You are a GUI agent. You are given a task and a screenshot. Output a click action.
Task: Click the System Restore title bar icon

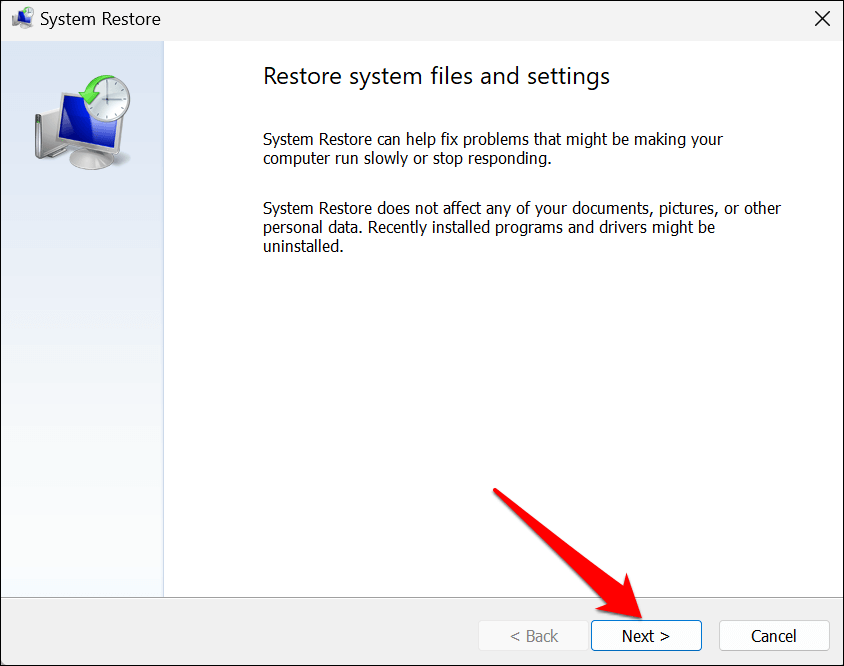click(x=23, y=19)
